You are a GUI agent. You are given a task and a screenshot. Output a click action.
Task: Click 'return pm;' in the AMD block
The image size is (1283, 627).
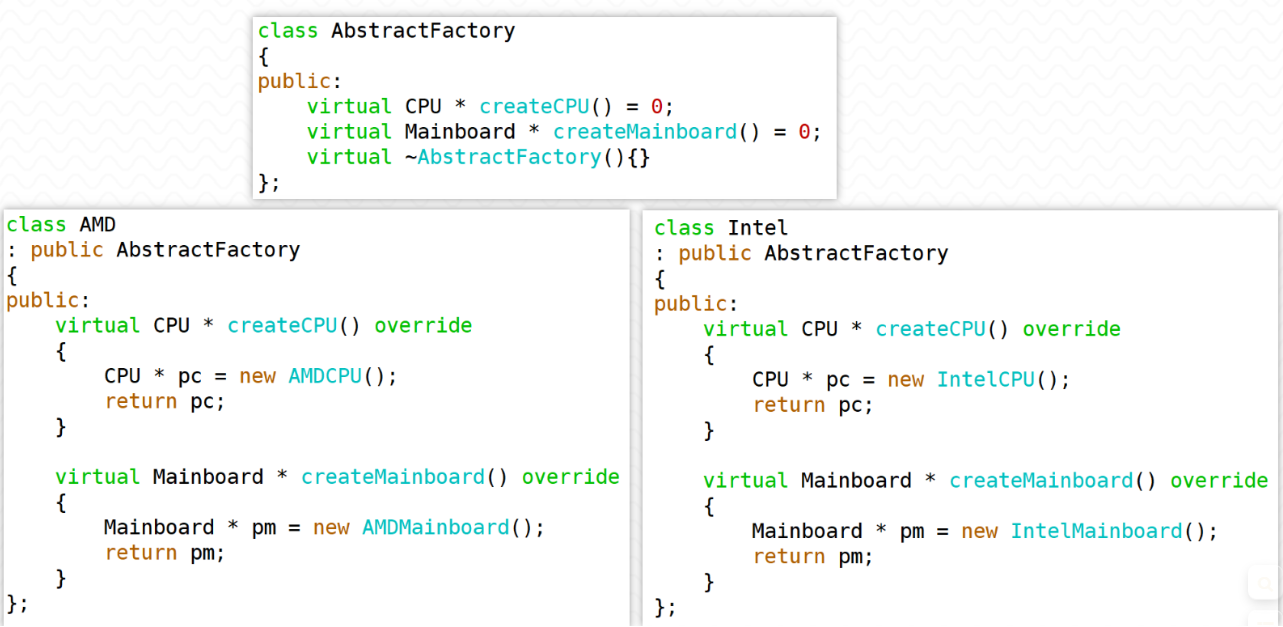[165, 552]
